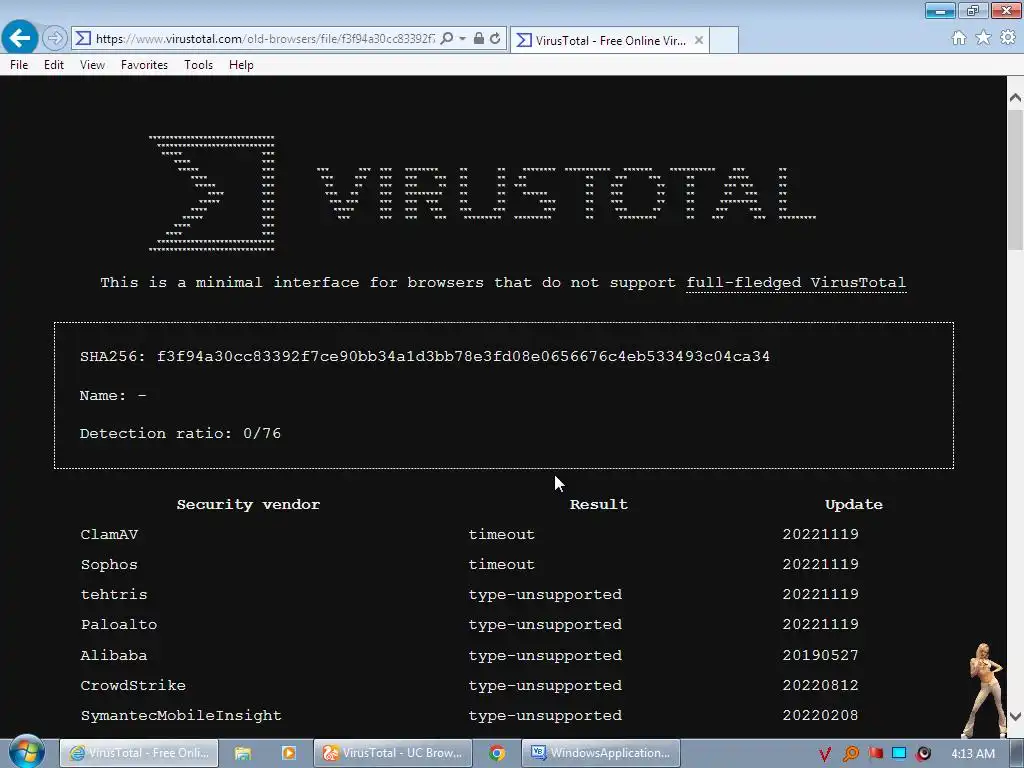Click the tehtris vendor name
The width and height of the screenshot is (1024, 768).
coord(114,594)
